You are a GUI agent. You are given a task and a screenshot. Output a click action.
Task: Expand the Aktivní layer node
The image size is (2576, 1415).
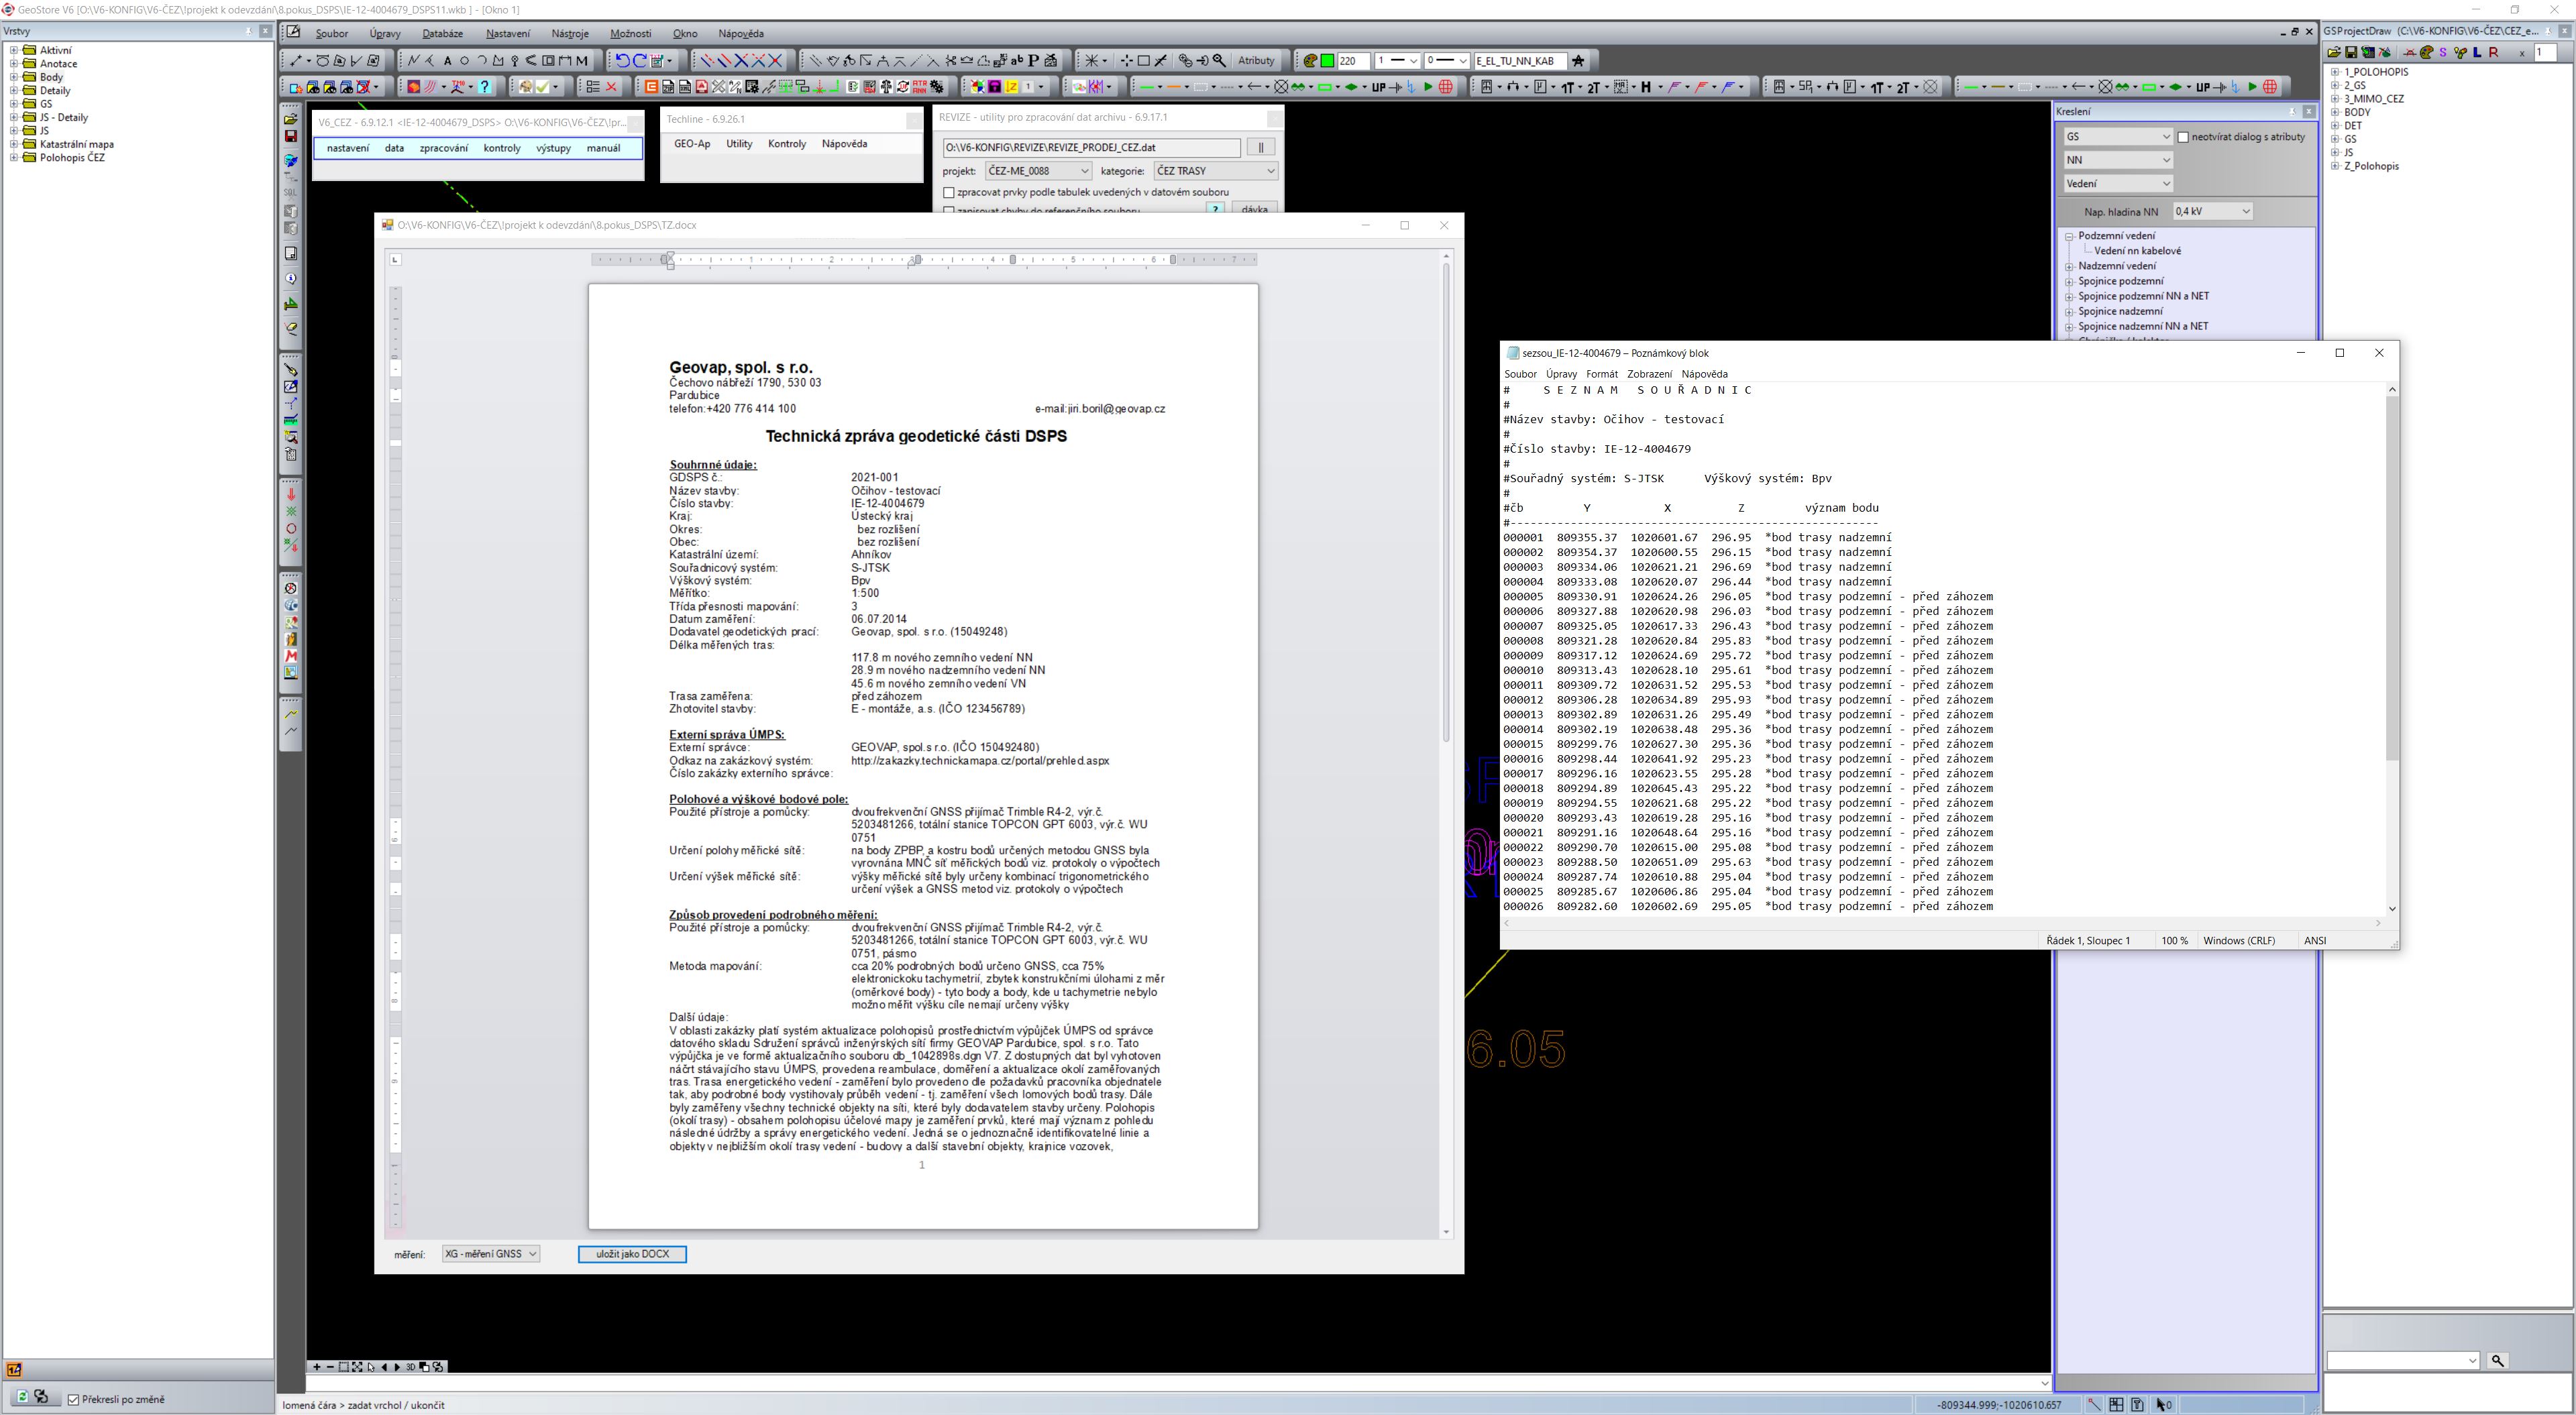14,50
